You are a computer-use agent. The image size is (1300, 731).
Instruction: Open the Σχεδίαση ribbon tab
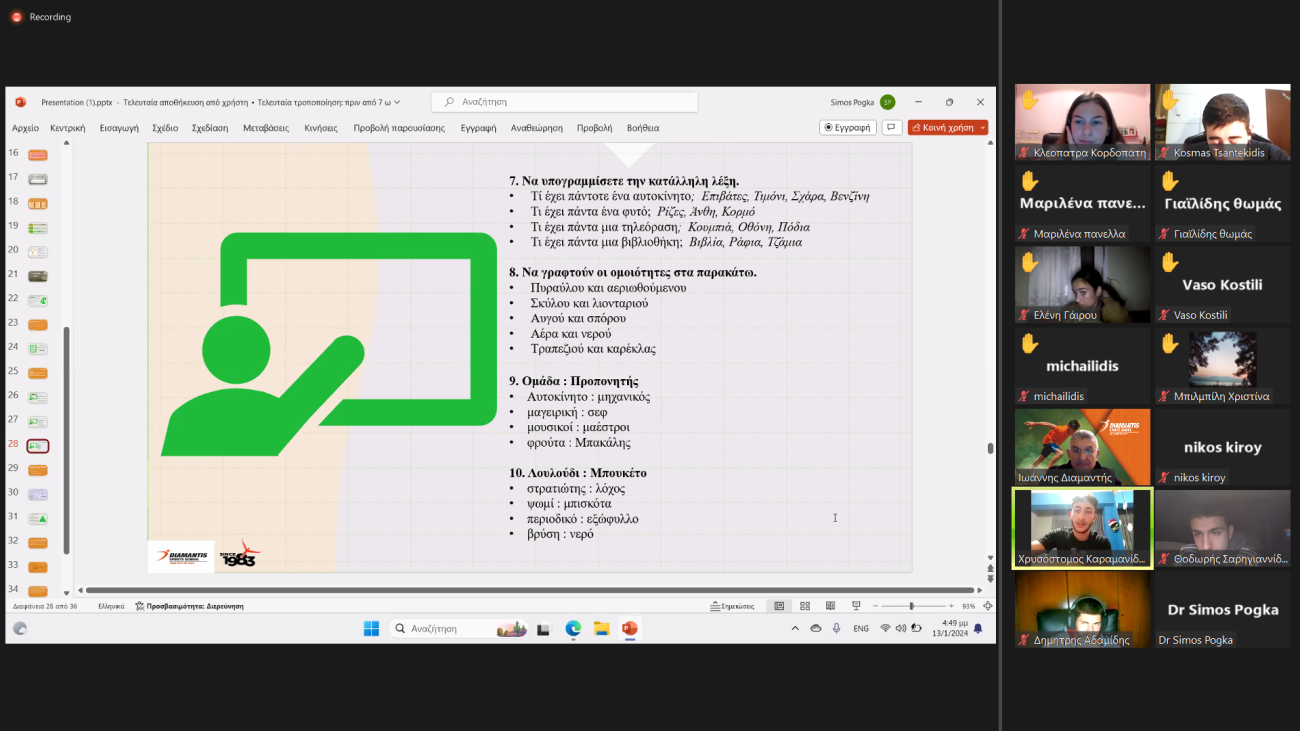pos(210,128)
